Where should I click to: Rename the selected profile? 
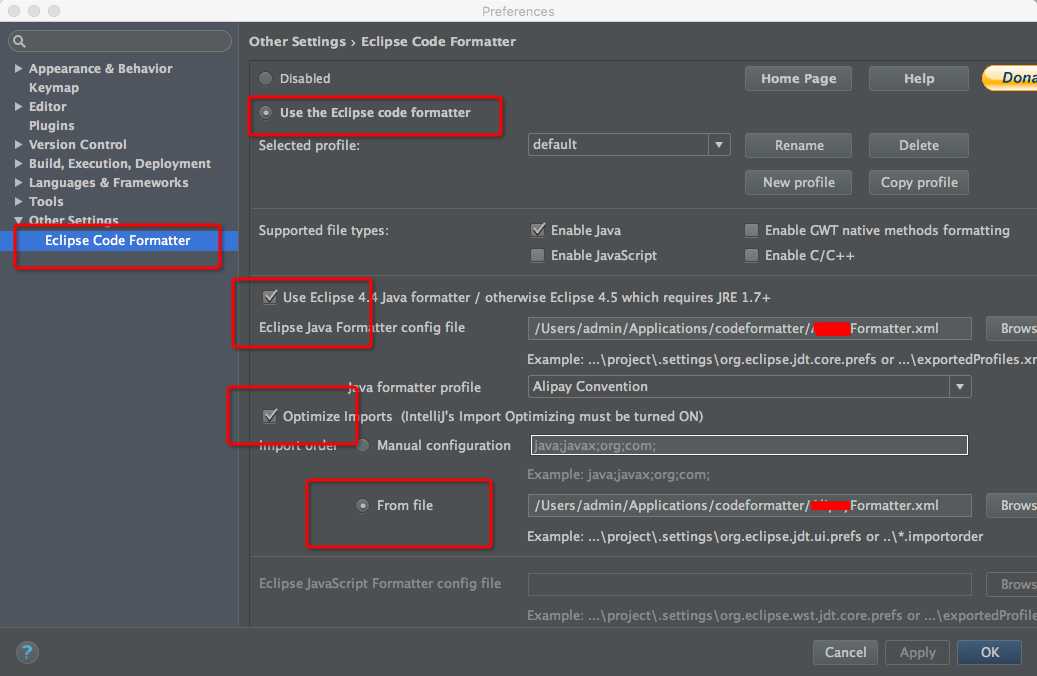click(798, 146)
